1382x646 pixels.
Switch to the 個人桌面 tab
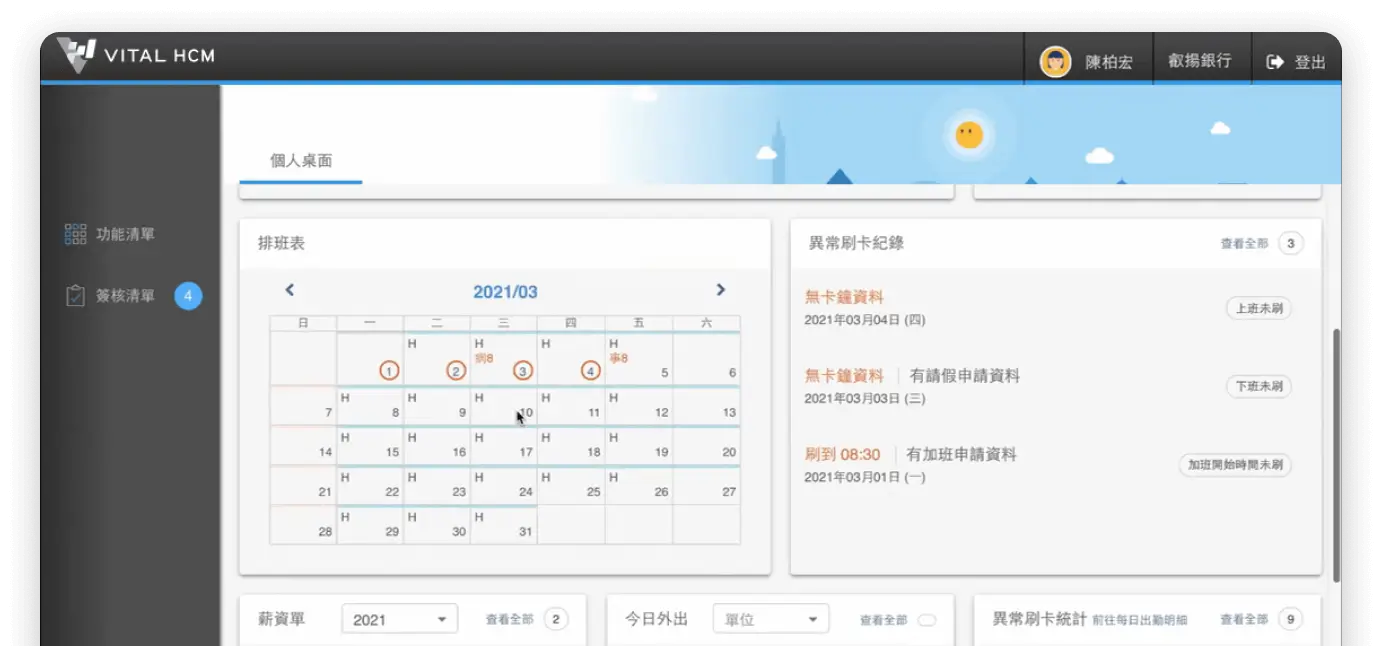point(301,160)
